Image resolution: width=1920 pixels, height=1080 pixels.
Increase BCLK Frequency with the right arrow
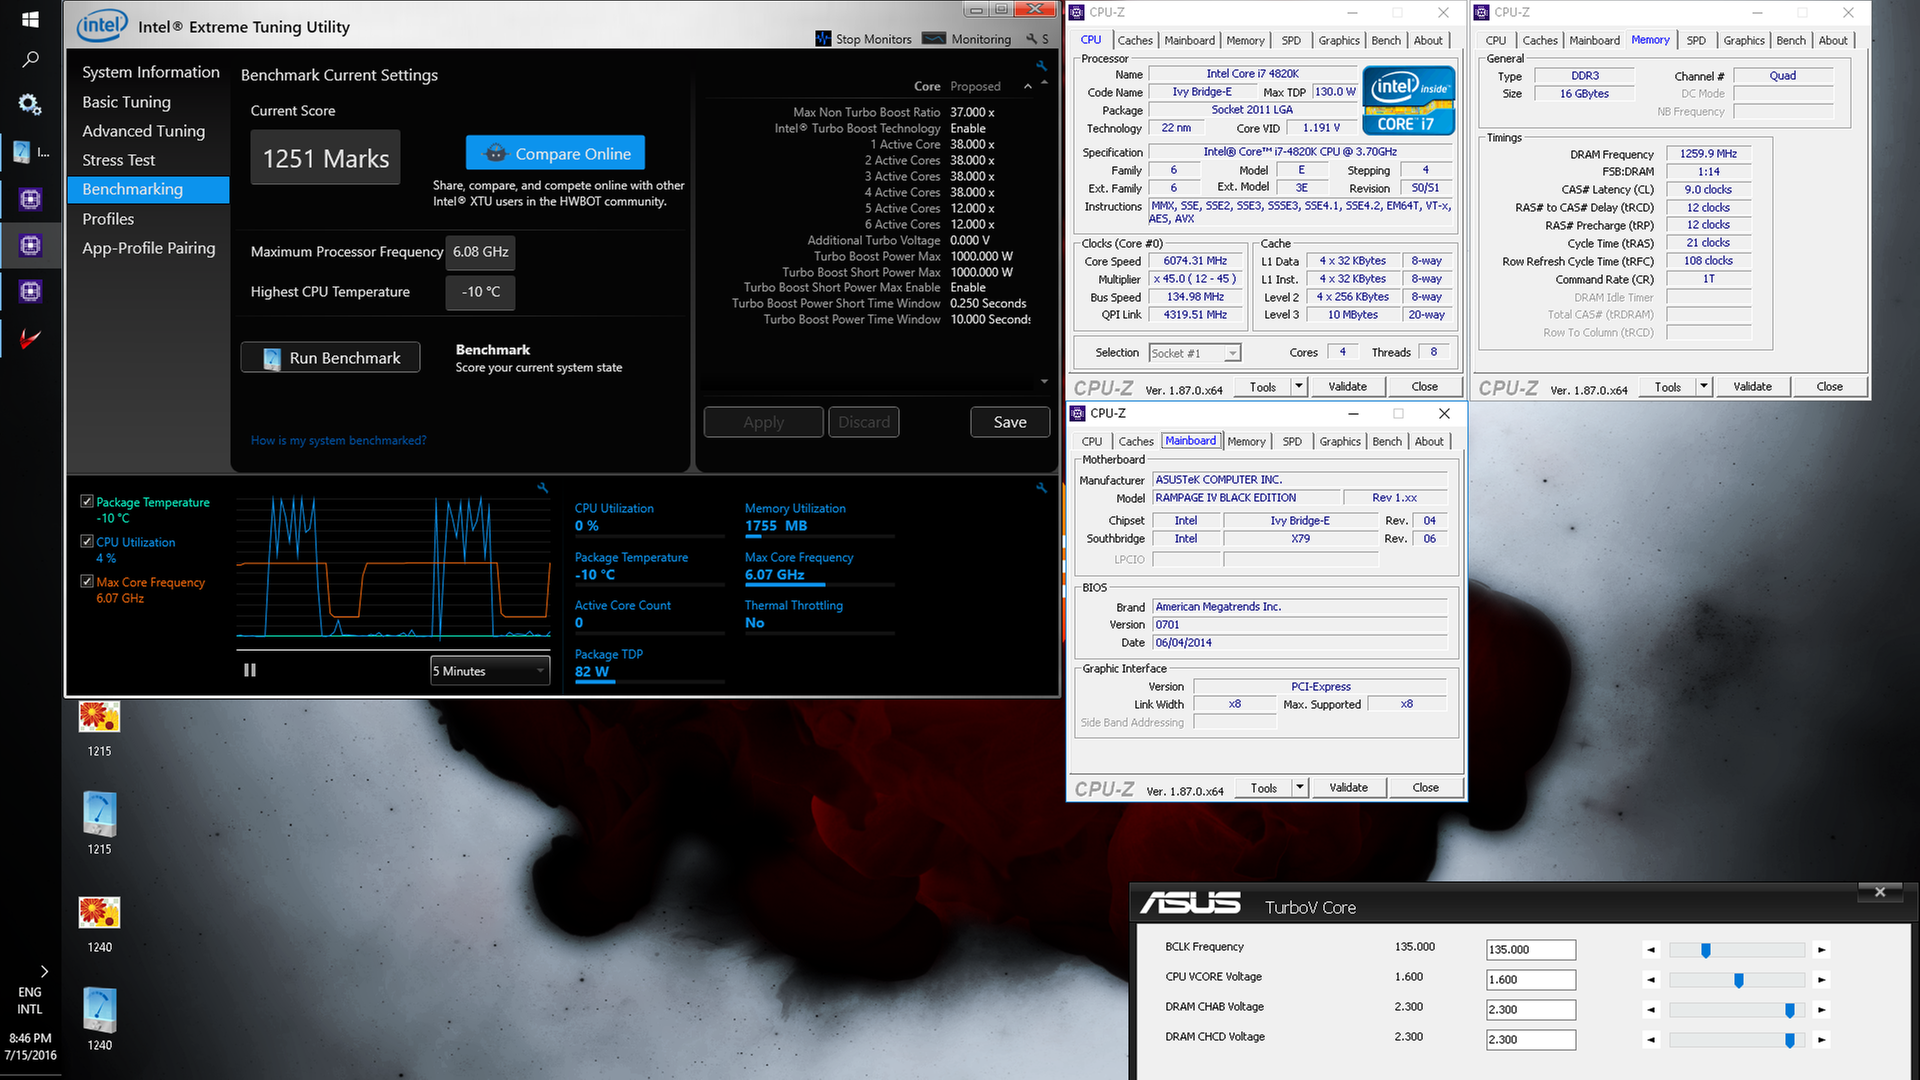click(x=1821, y=950)
